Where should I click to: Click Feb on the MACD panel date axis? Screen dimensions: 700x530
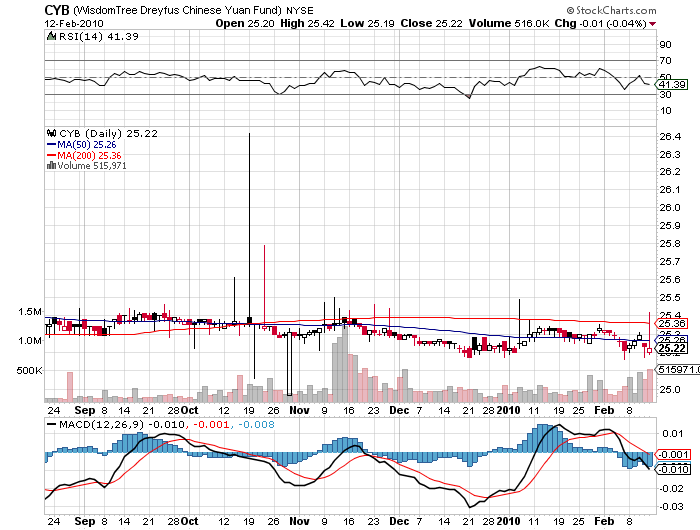604,521
